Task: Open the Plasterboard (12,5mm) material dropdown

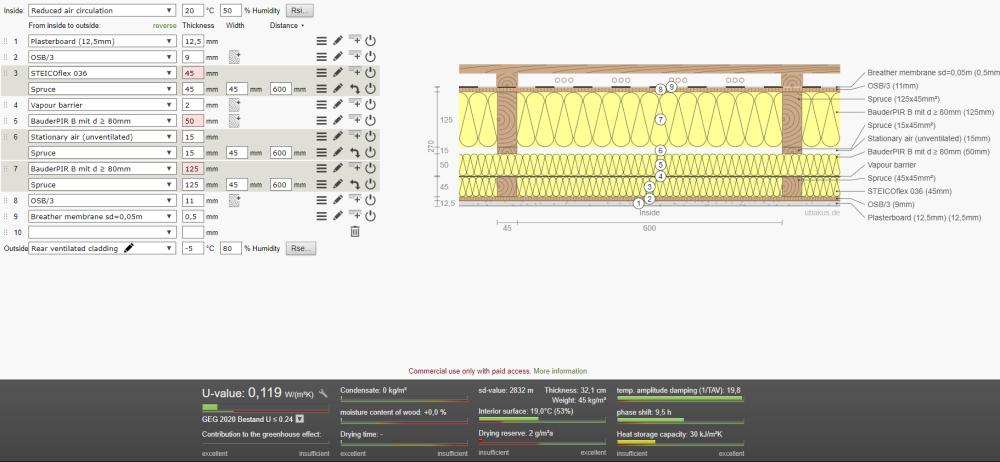Action: point(102,41)
